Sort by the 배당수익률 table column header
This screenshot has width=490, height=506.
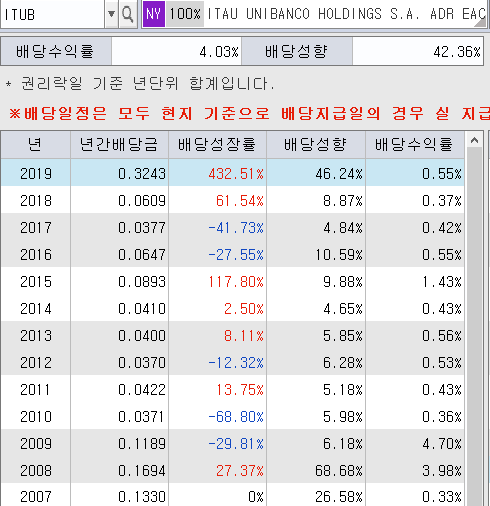(x=415, y=145)
